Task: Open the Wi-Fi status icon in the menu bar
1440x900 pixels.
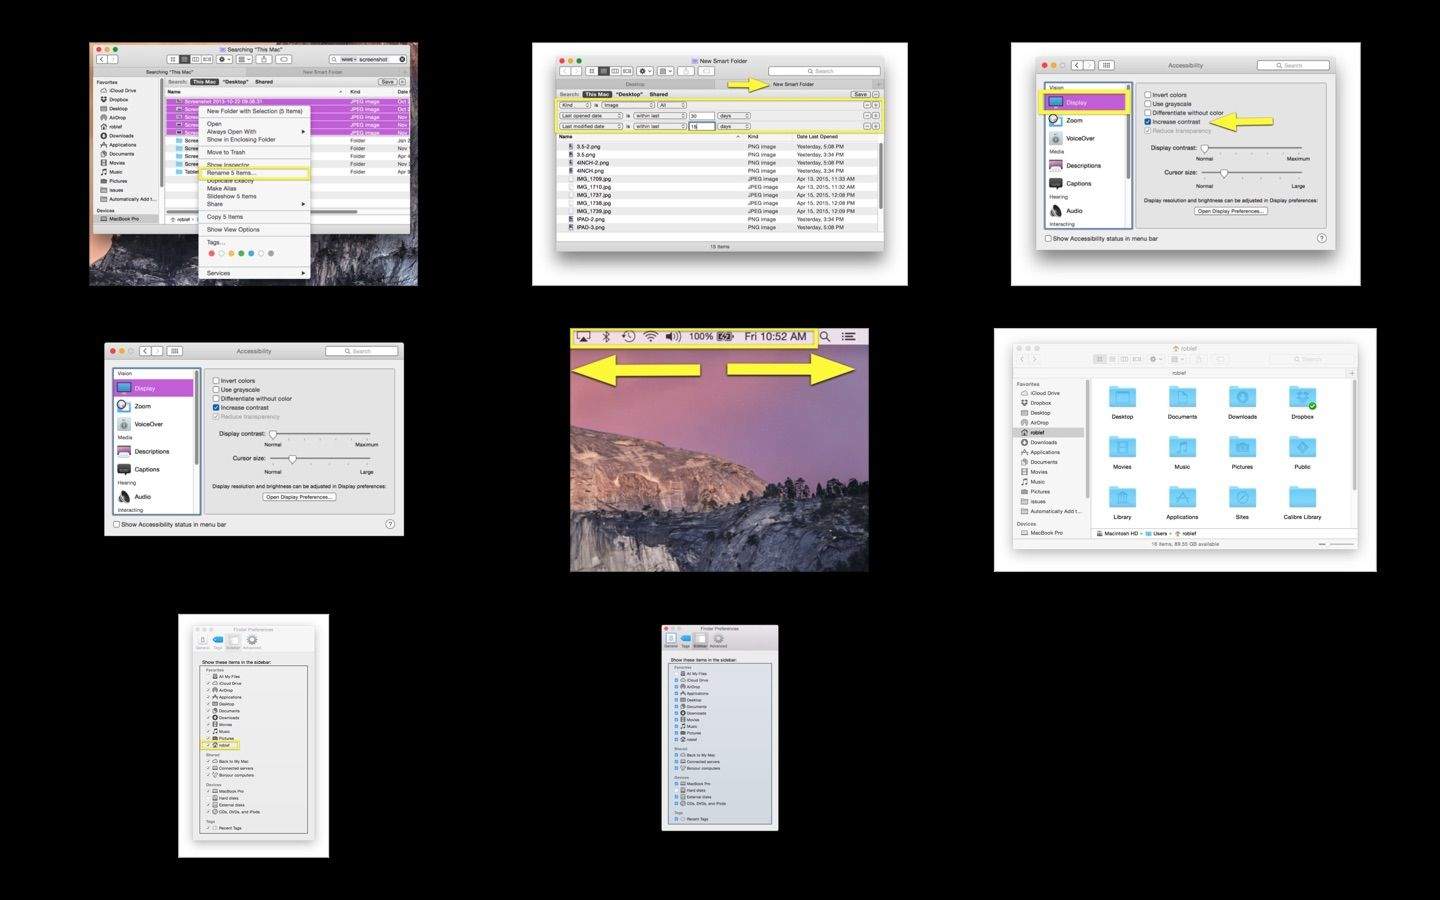Action: coord(651,337)
